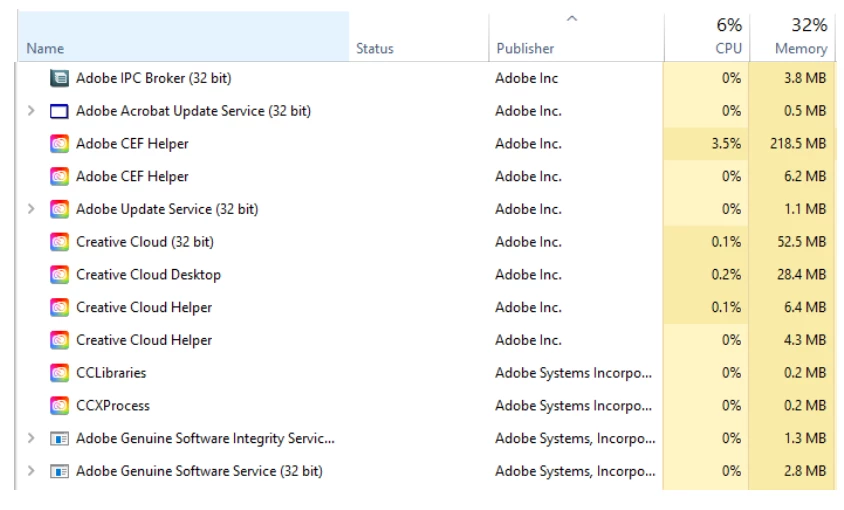This screenshot has height=510, width=844.
Task: Click icon of Adobe CEF Helper using 3.5% CPU
Action: pos(59,144)
